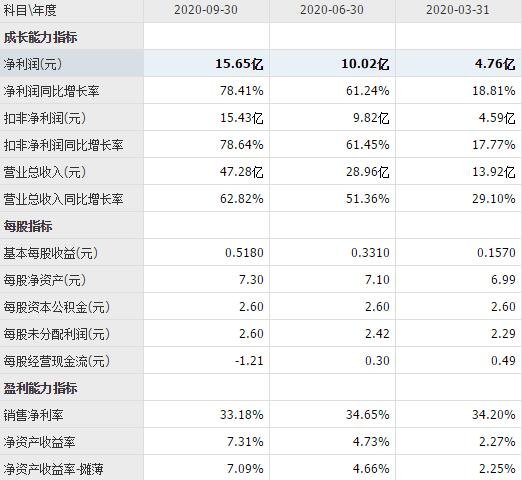
Task: Select the 61.45% value
Action: [368, 145]
